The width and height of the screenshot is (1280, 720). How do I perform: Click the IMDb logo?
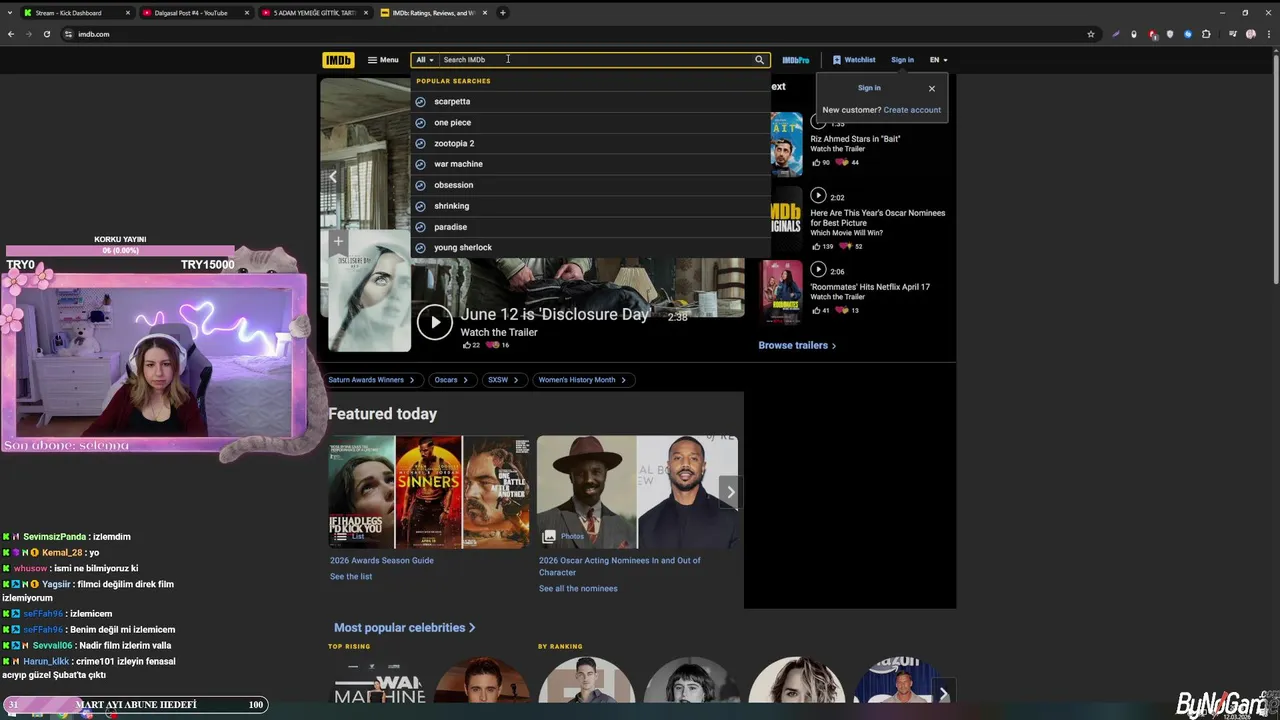click(338, 60)
